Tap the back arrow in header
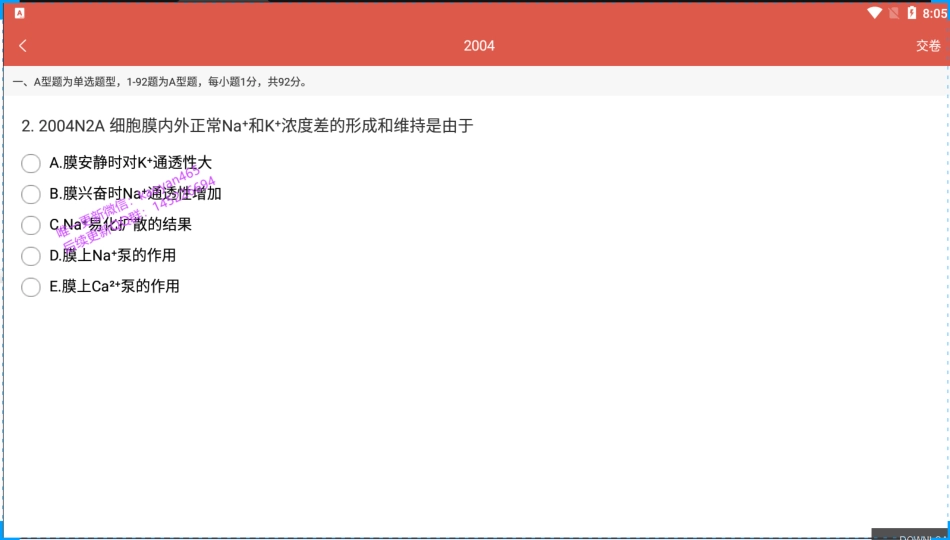The width and height of the screenshot is (950, 540). coord(23,45)
